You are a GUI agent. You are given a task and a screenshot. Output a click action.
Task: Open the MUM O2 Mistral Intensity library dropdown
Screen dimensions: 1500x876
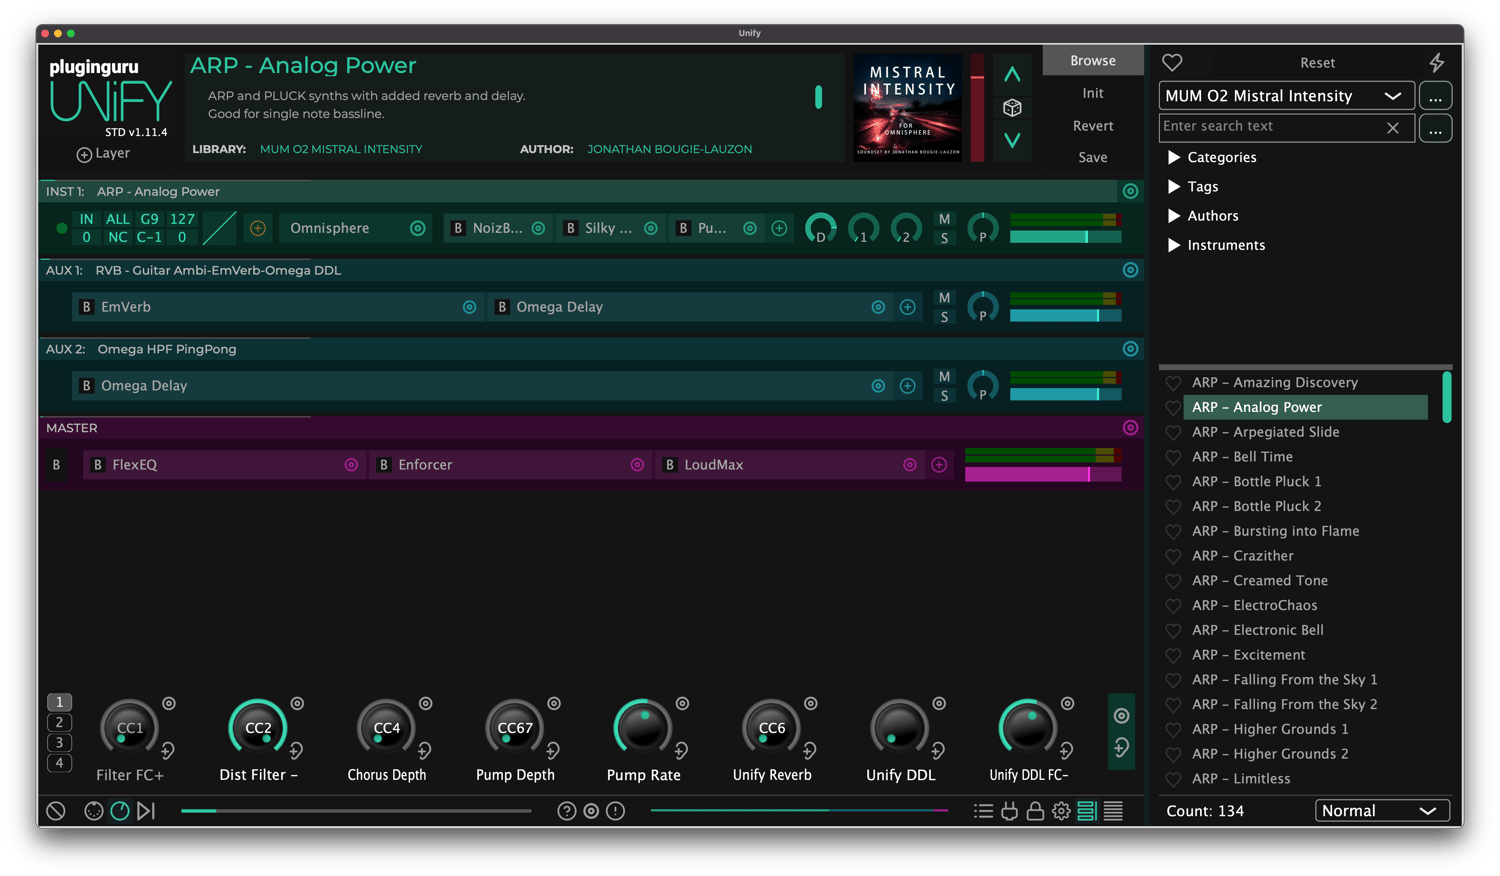1286,96
